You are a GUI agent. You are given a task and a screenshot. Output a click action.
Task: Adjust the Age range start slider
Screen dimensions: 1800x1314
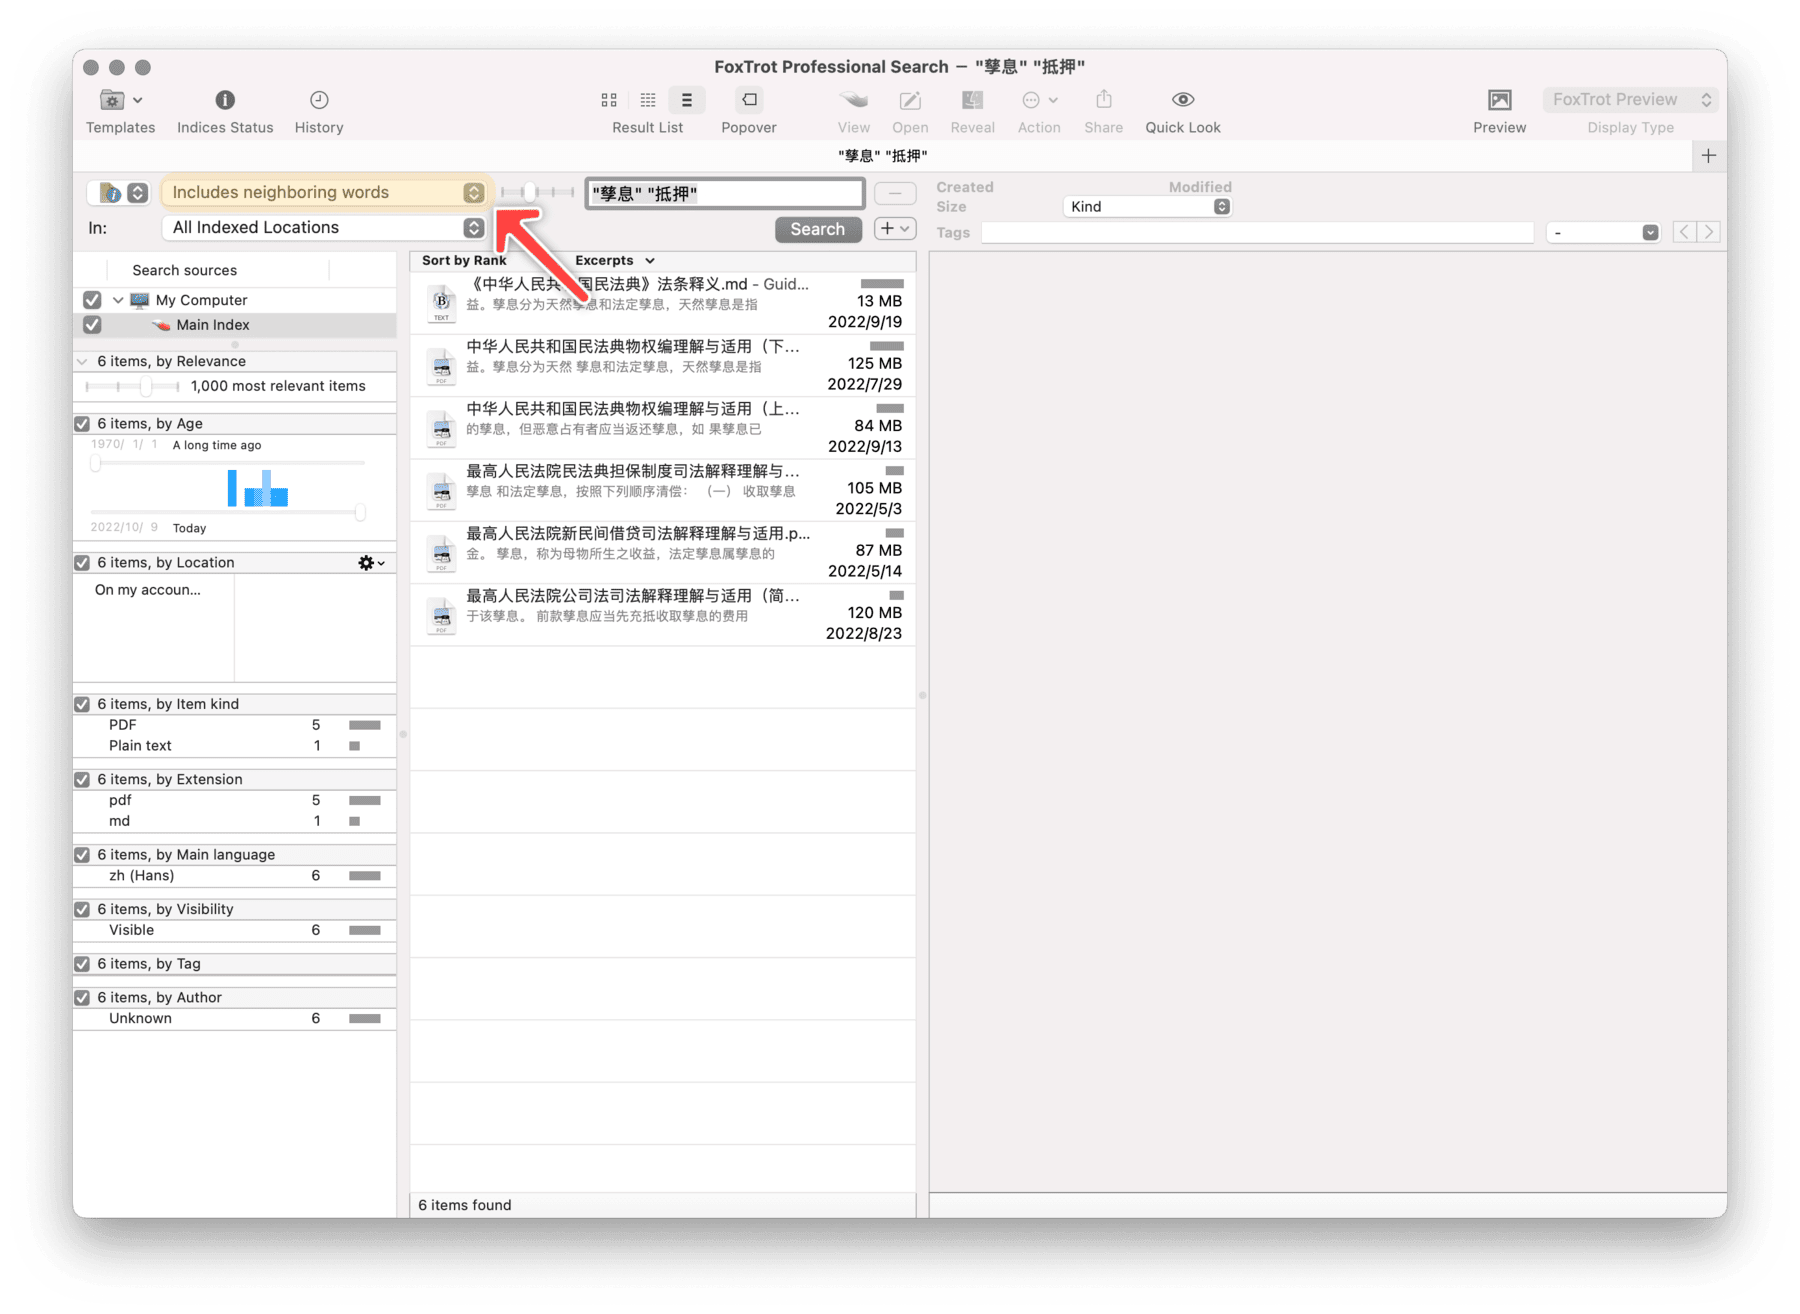click(x=96, y=462)
